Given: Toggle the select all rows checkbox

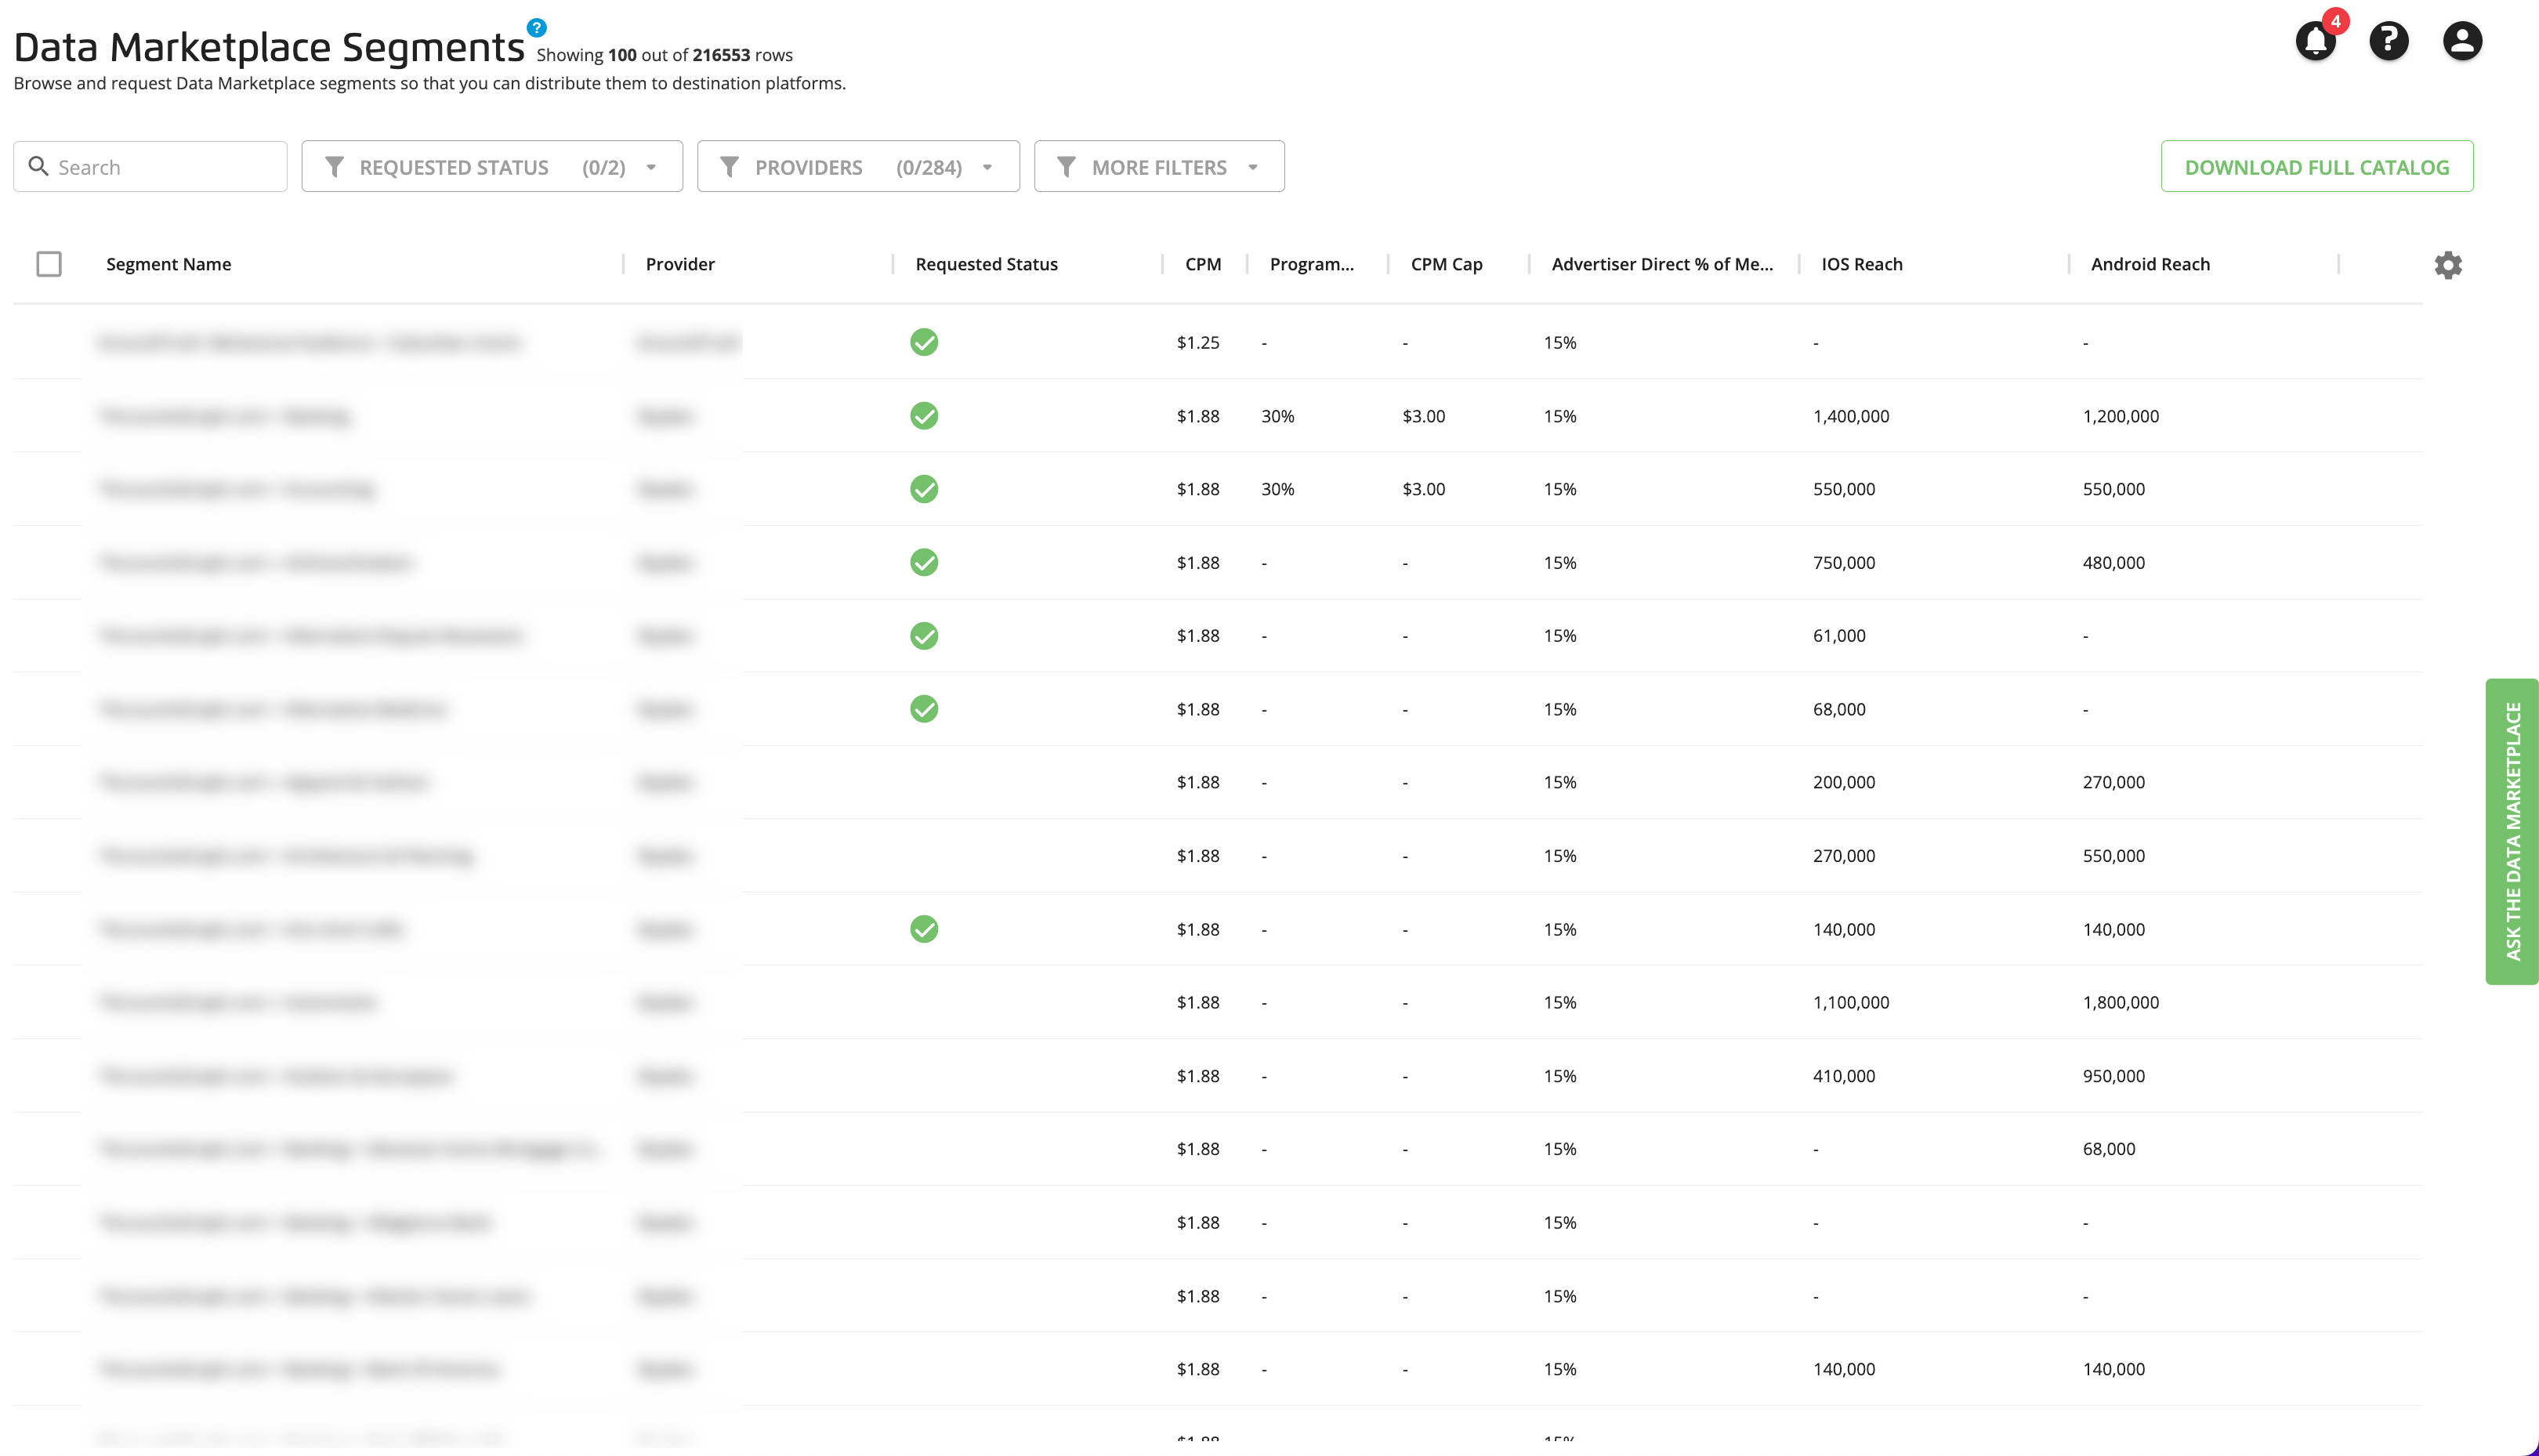Looking at the screenshot, I should click(49, 263).
